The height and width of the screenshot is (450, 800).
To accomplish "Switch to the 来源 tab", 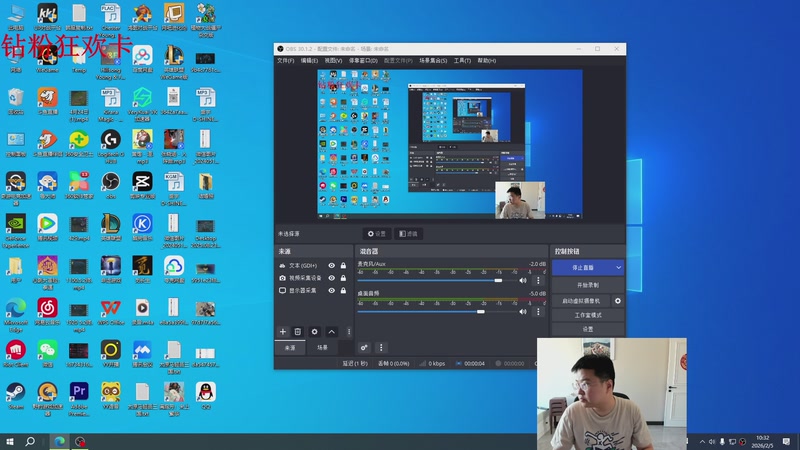I will [290, 347].
